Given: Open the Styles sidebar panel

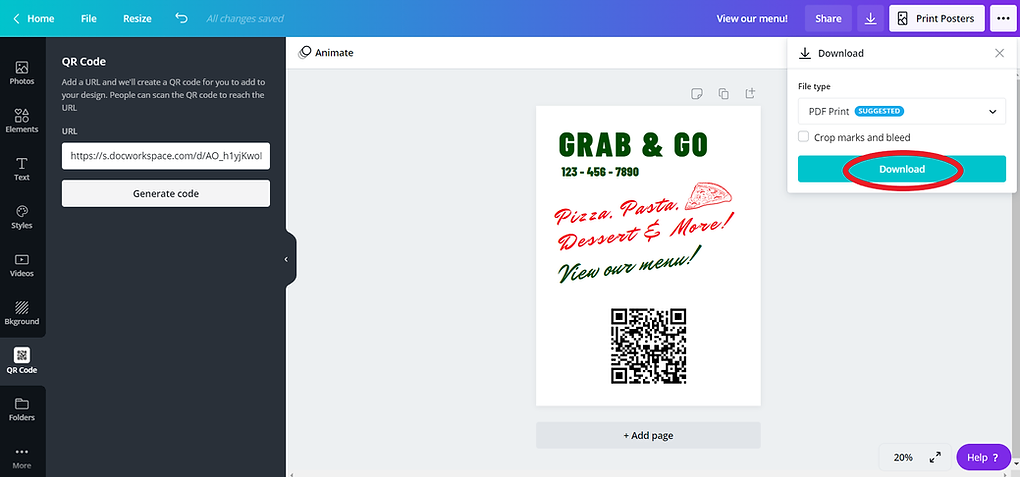Looking at the screenshot, I should tap(21, 217).
